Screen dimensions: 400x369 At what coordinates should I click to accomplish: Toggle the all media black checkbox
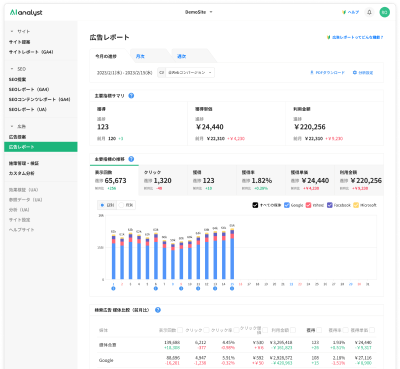click(x=255, y=205)
